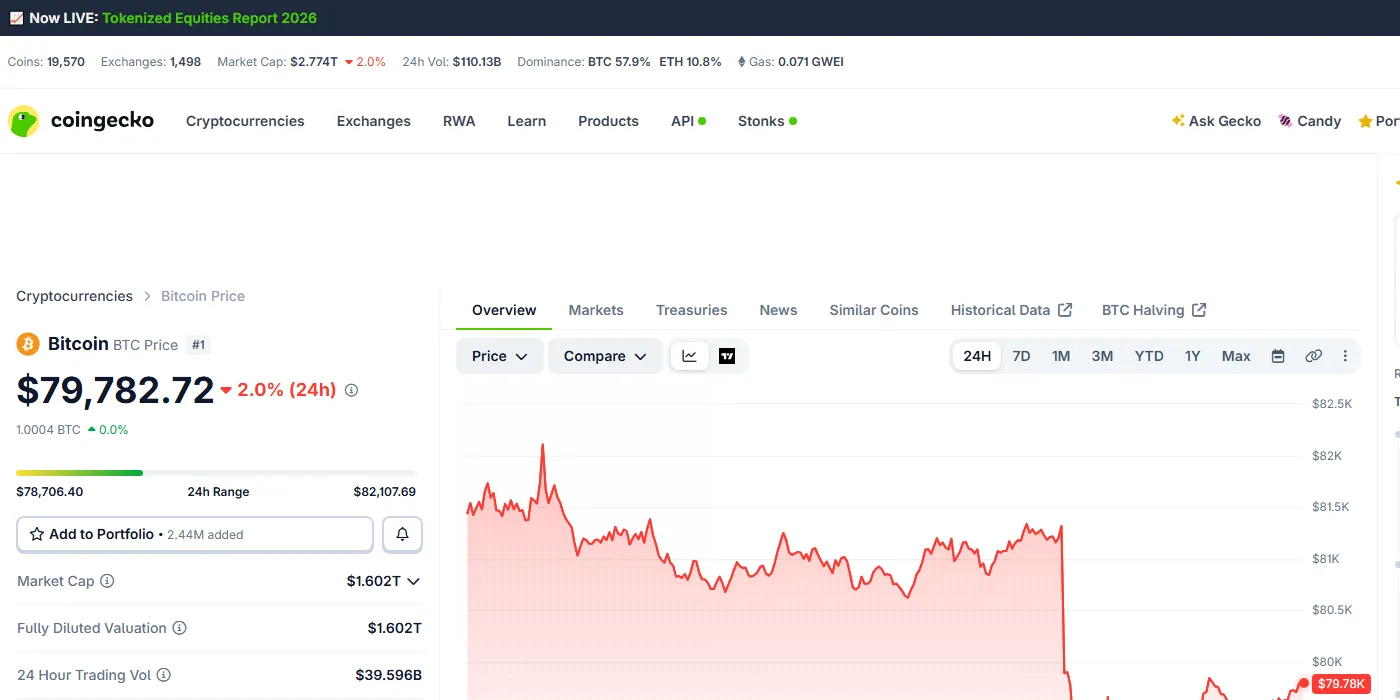
Task: Open the CoinGecko logo home link
Action: pos(81,121)
